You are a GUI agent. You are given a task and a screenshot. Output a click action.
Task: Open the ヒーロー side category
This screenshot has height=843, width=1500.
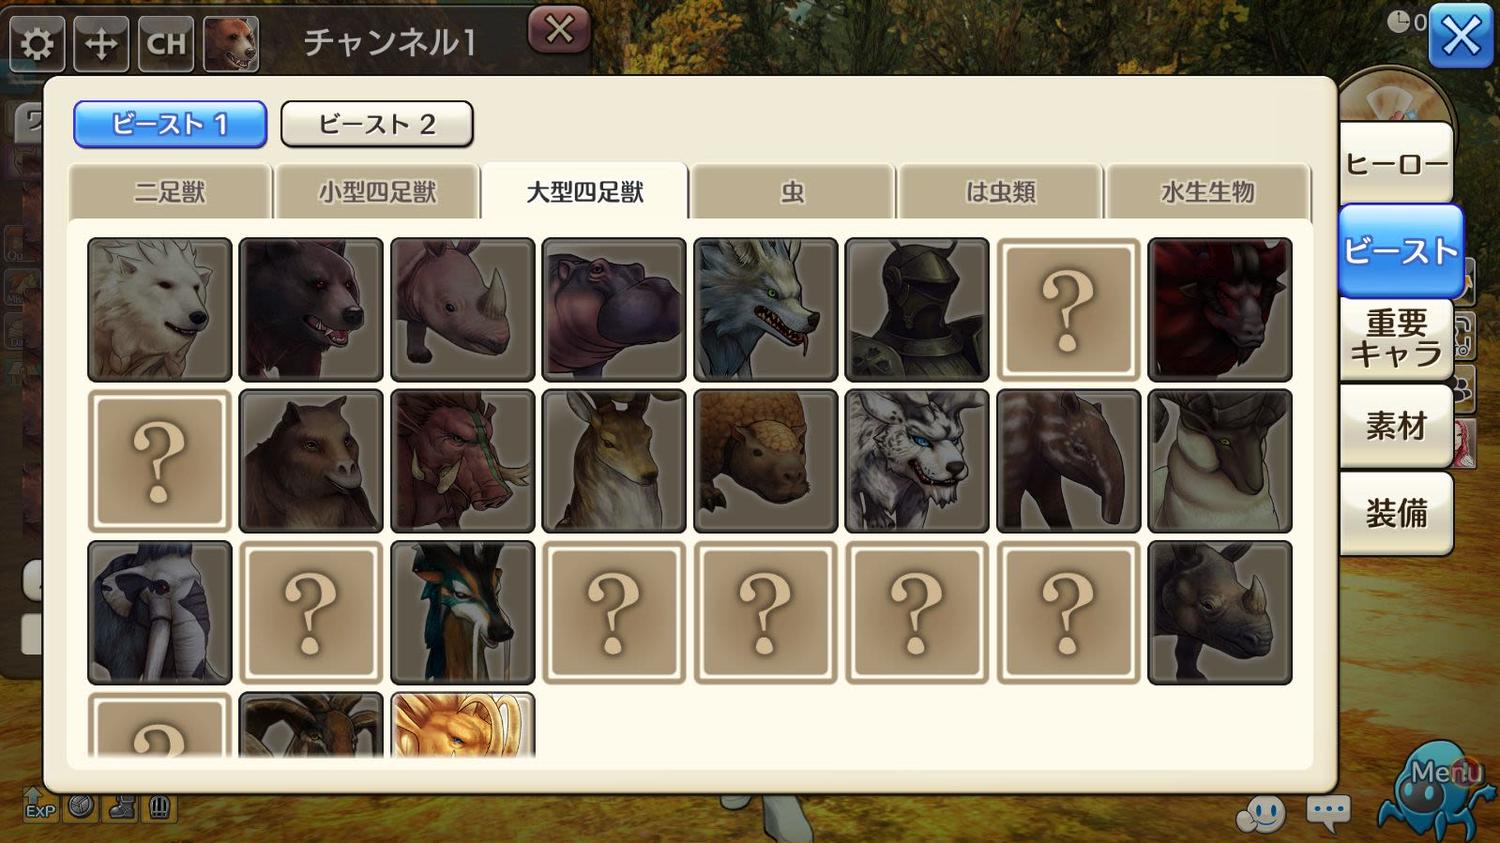1396,164
